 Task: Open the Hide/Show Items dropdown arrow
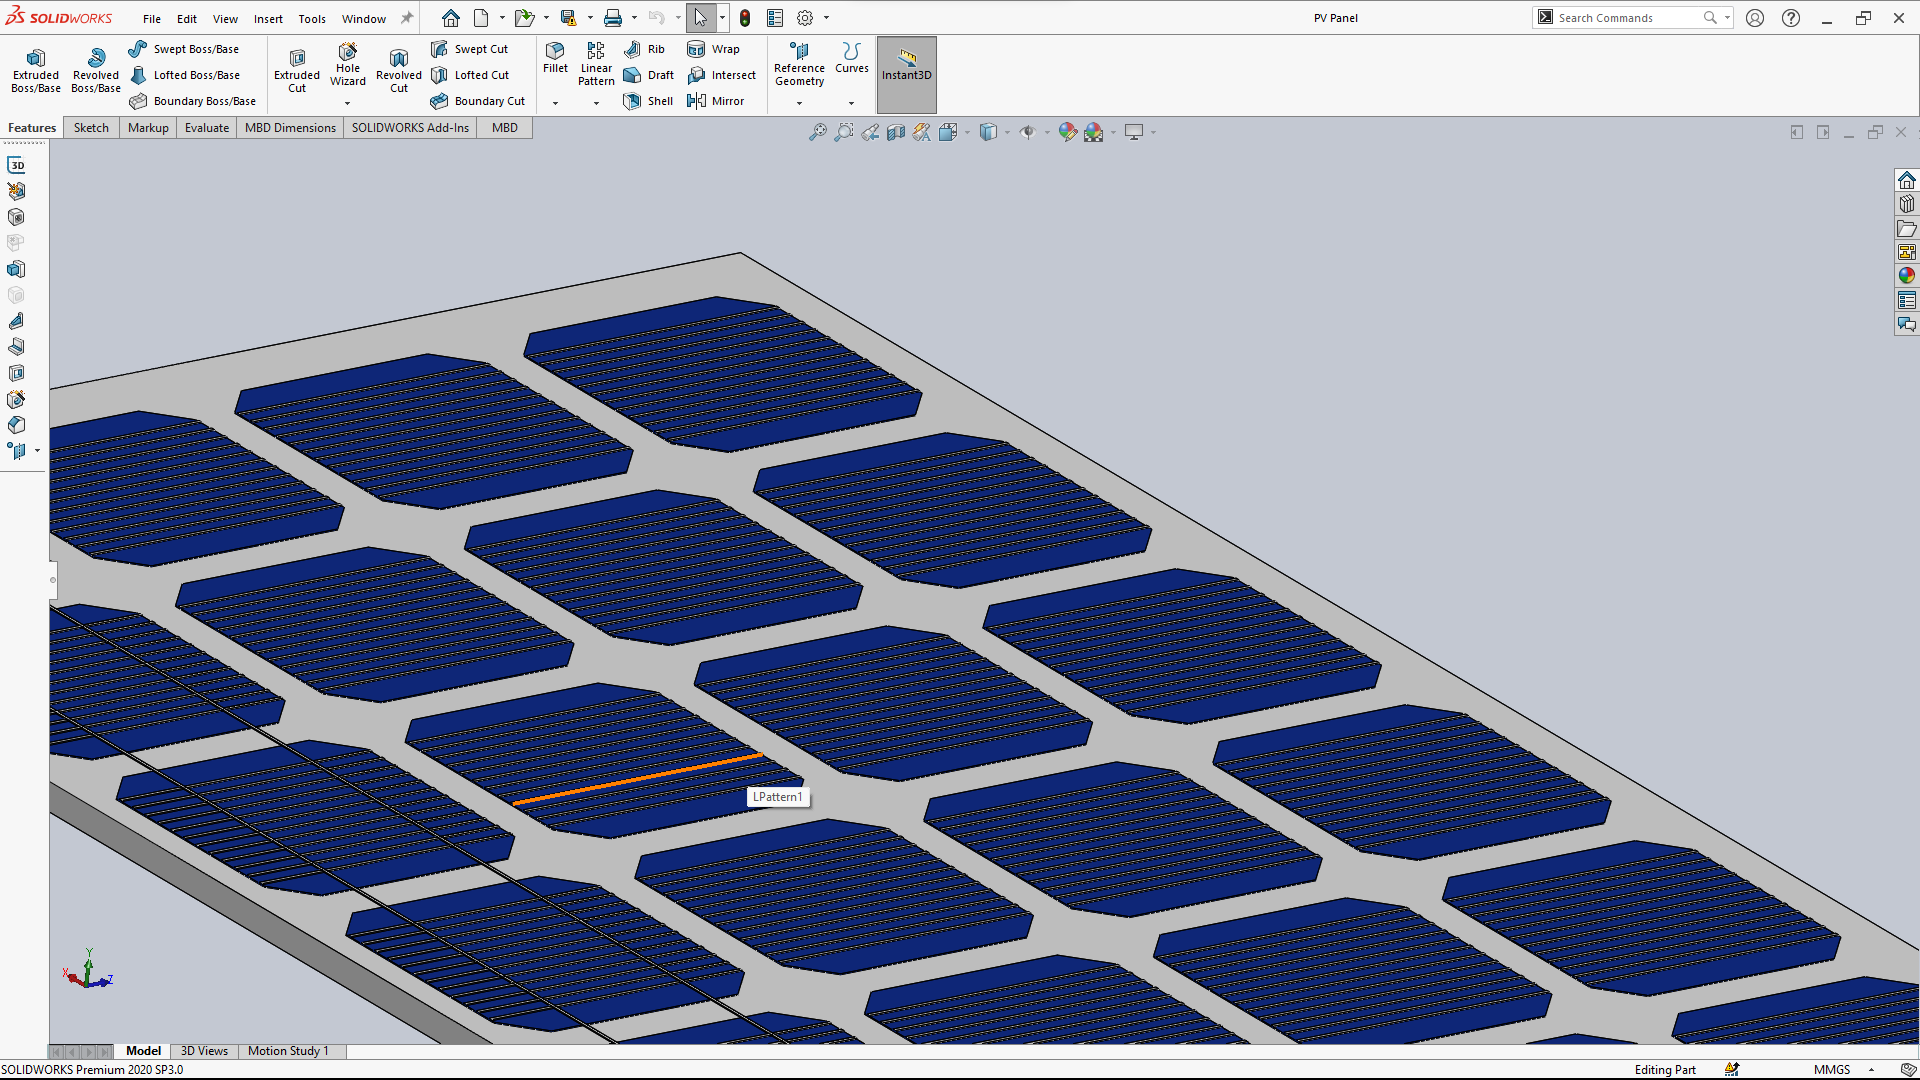coord(1047,132)
